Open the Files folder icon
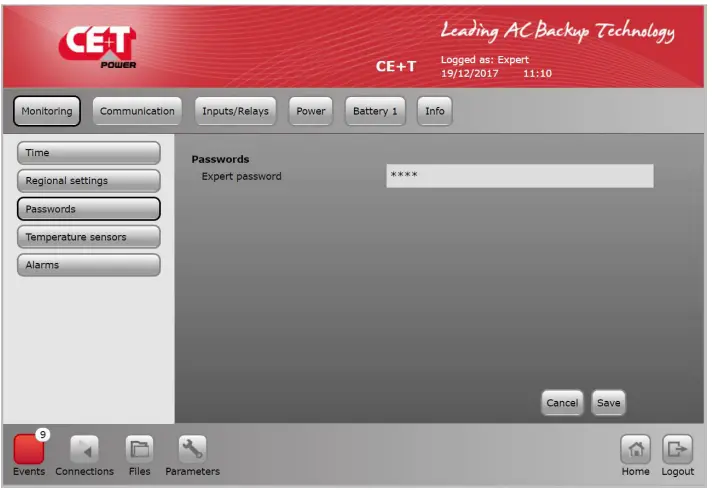Image resolution: width=712 pixels, height=490 pixels. 139,449
